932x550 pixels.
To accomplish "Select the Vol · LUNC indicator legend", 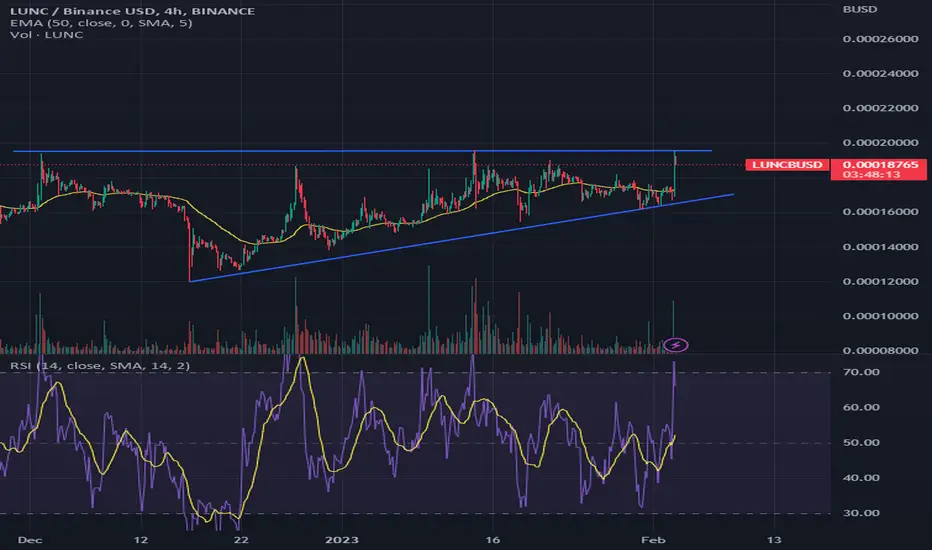I will point(46,34).
